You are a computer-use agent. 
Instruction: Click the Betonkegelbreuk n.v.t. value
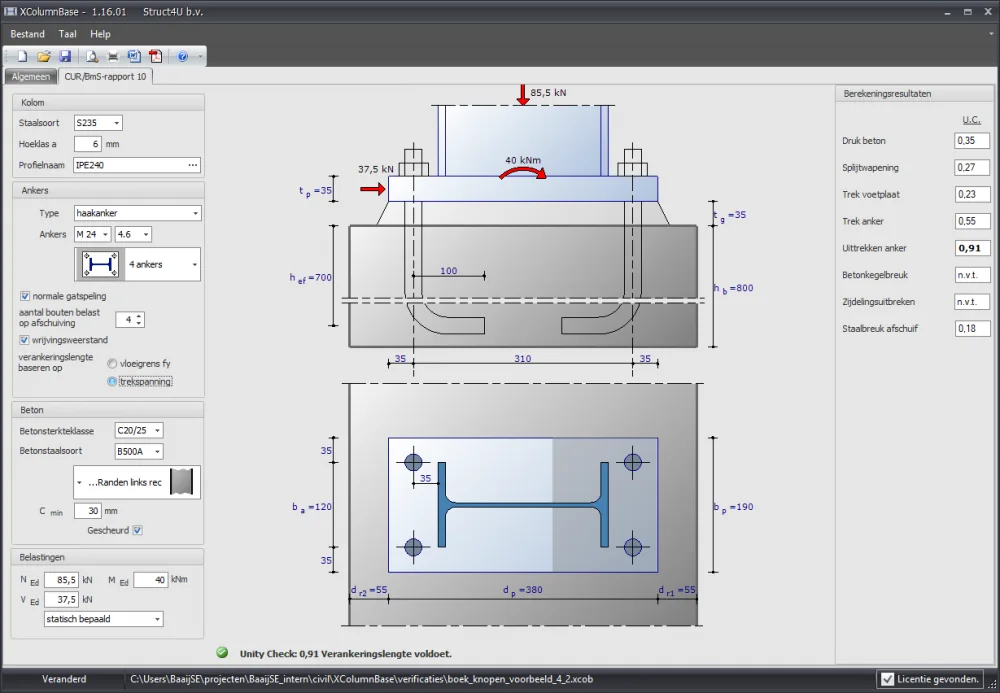pos(972,275)
